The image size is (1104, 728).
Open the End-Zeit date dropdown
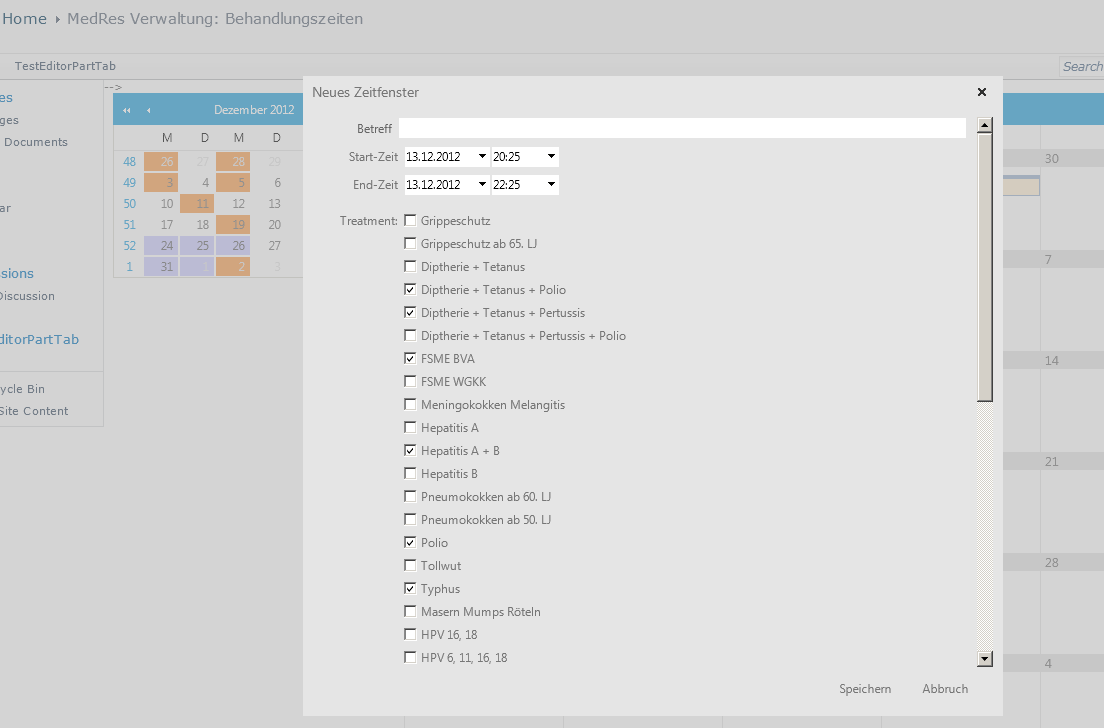tap(482, 185)
